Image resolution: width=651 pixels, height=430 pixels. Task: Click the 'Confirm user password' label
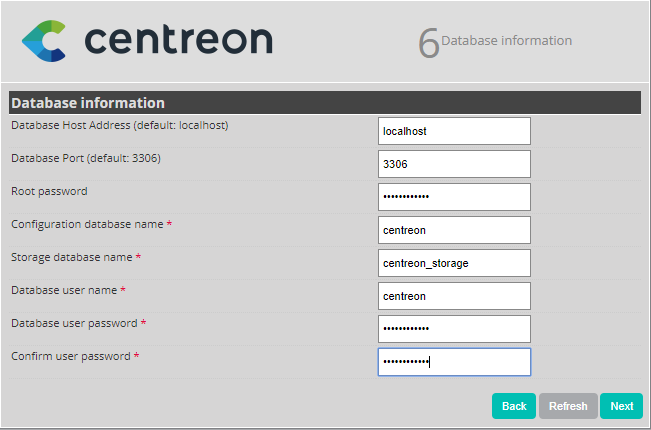[x=71, y=356]
